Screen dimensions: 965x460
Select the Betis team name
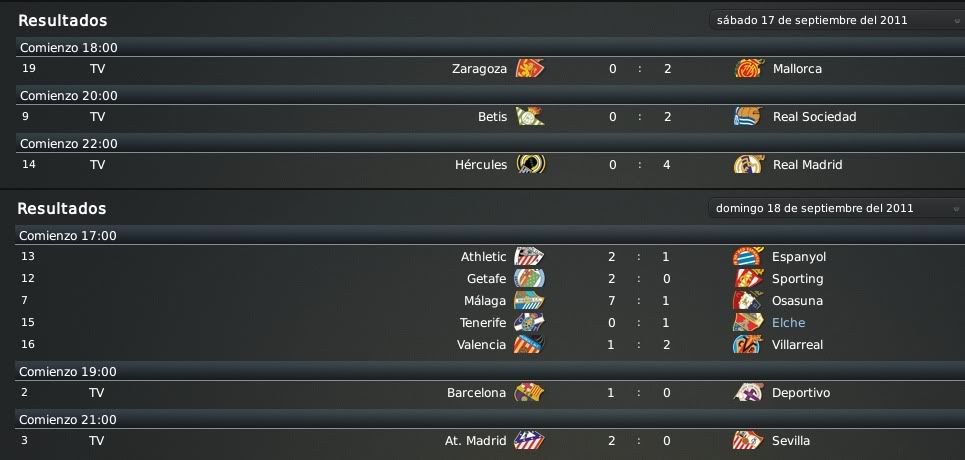[492, 116]
